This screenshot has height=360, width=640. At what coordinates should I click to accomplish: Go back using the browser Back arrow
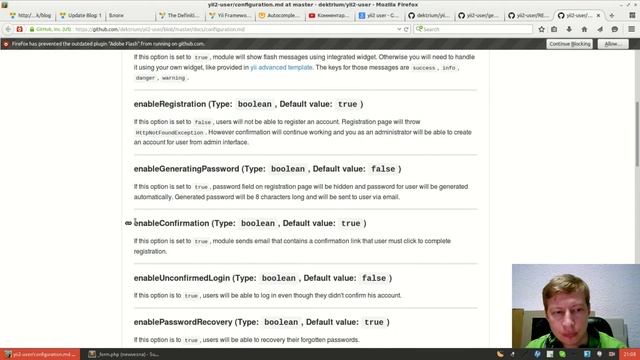[x=8, y=29]
